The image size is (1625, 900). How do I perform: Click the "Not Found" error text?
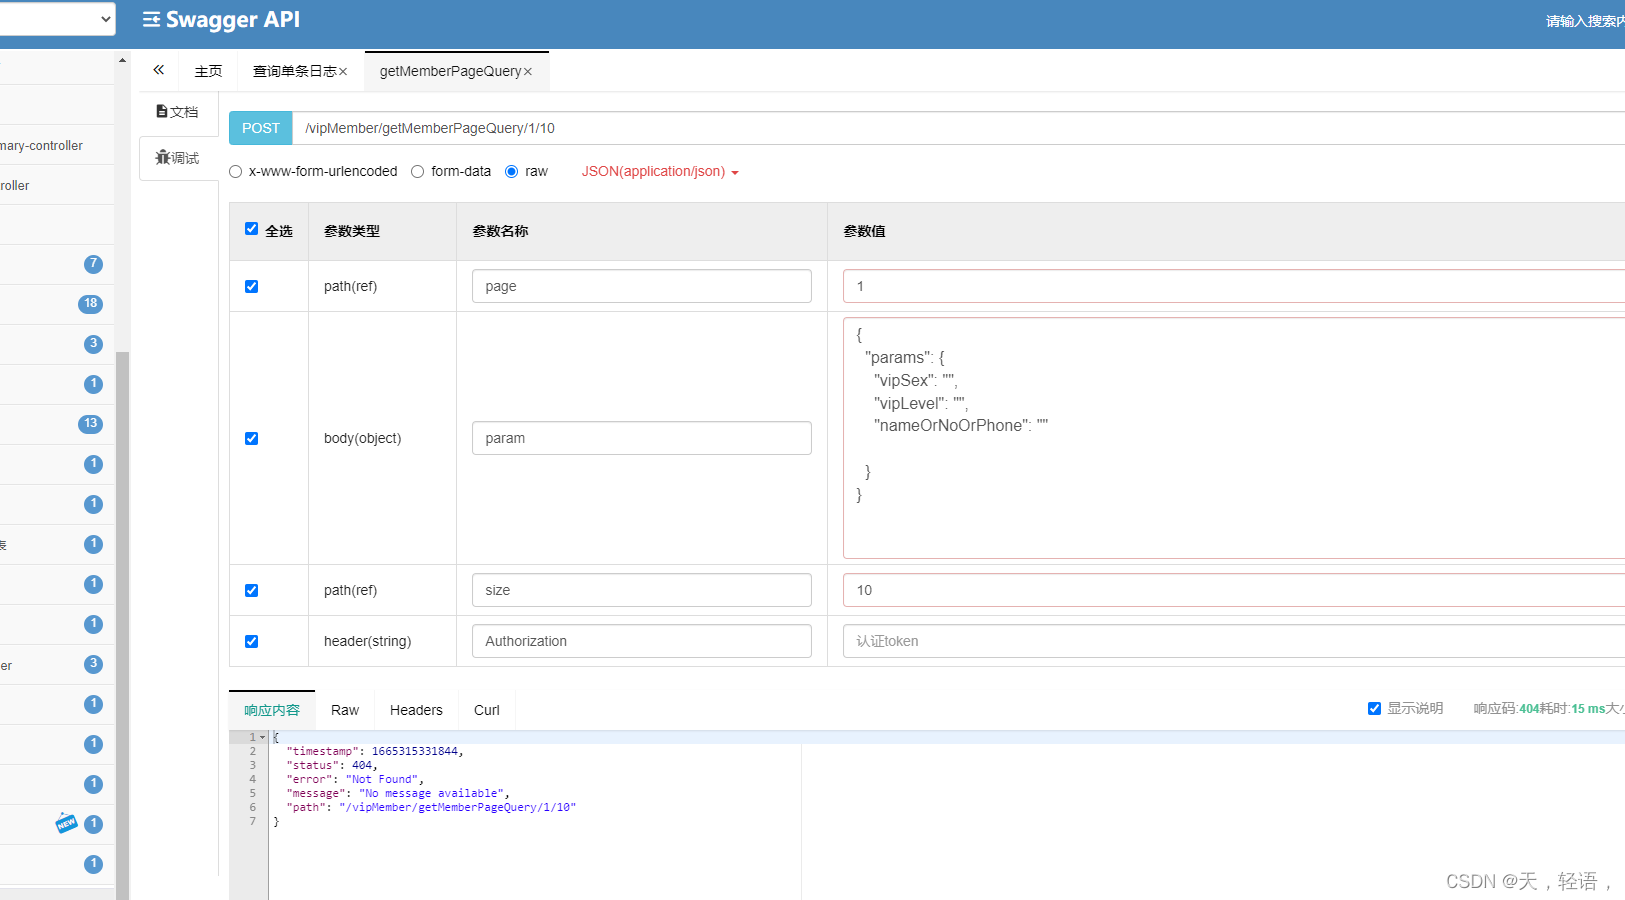click(x=384, y=779)
